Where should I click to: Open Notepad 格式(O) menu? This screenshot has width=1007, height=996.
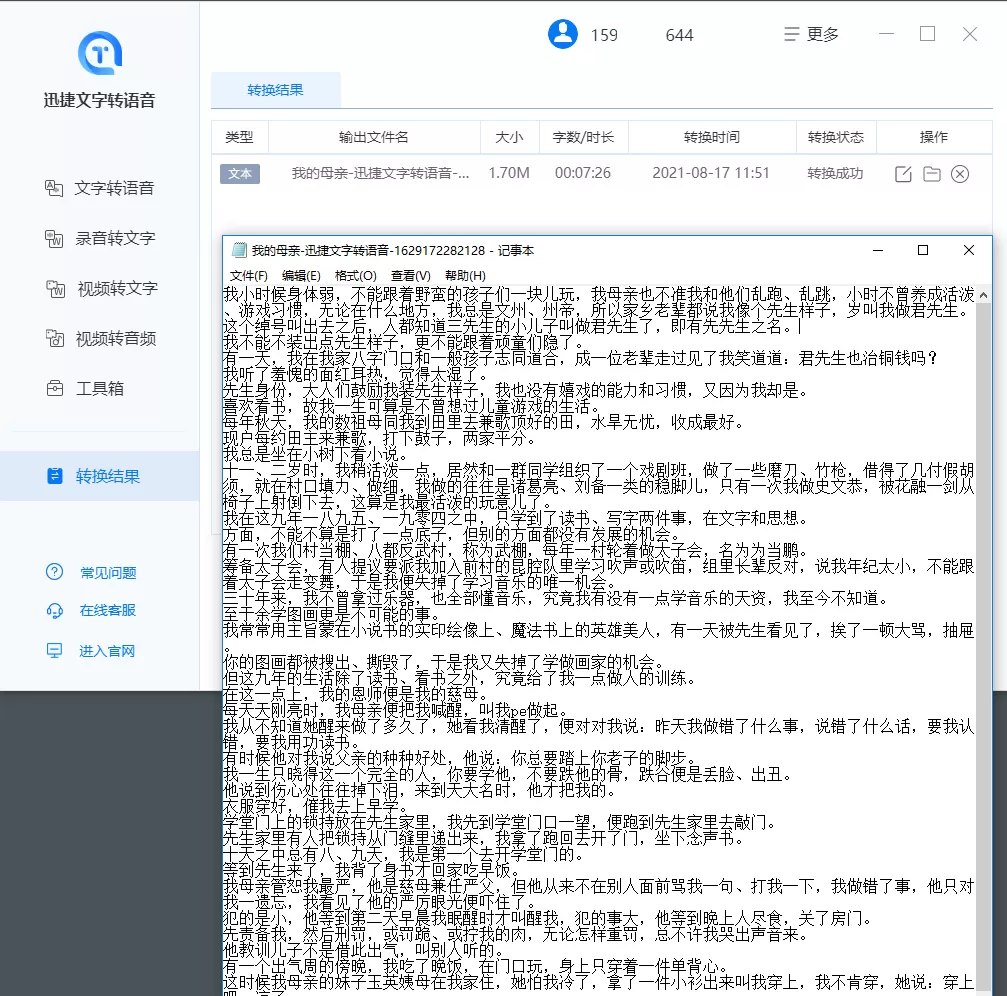coord(356,275)
